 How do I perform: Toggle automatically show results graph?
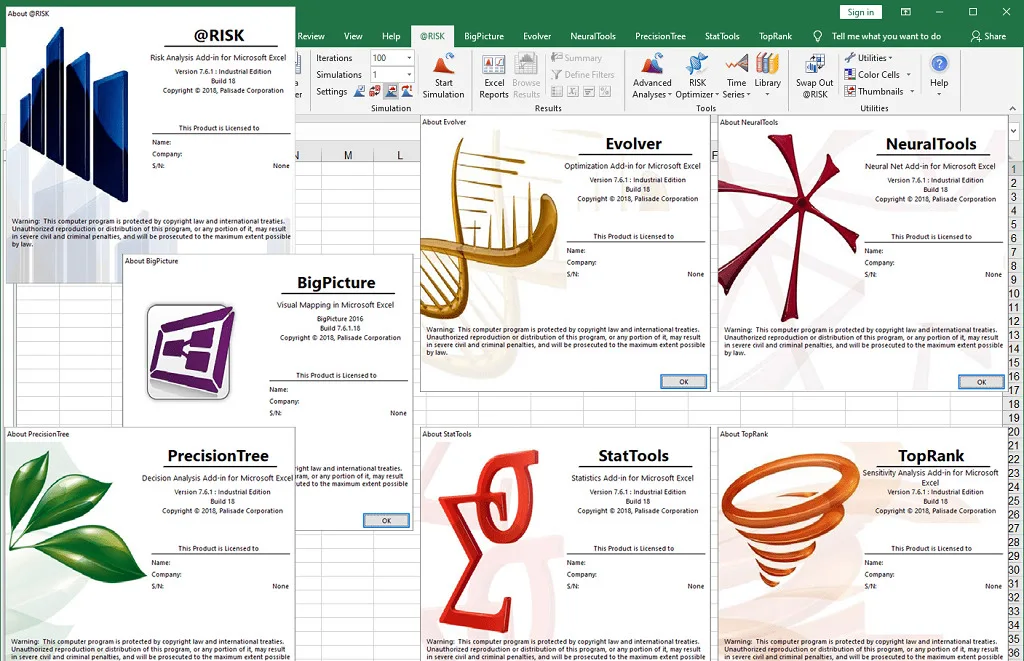tap(391, 91)
